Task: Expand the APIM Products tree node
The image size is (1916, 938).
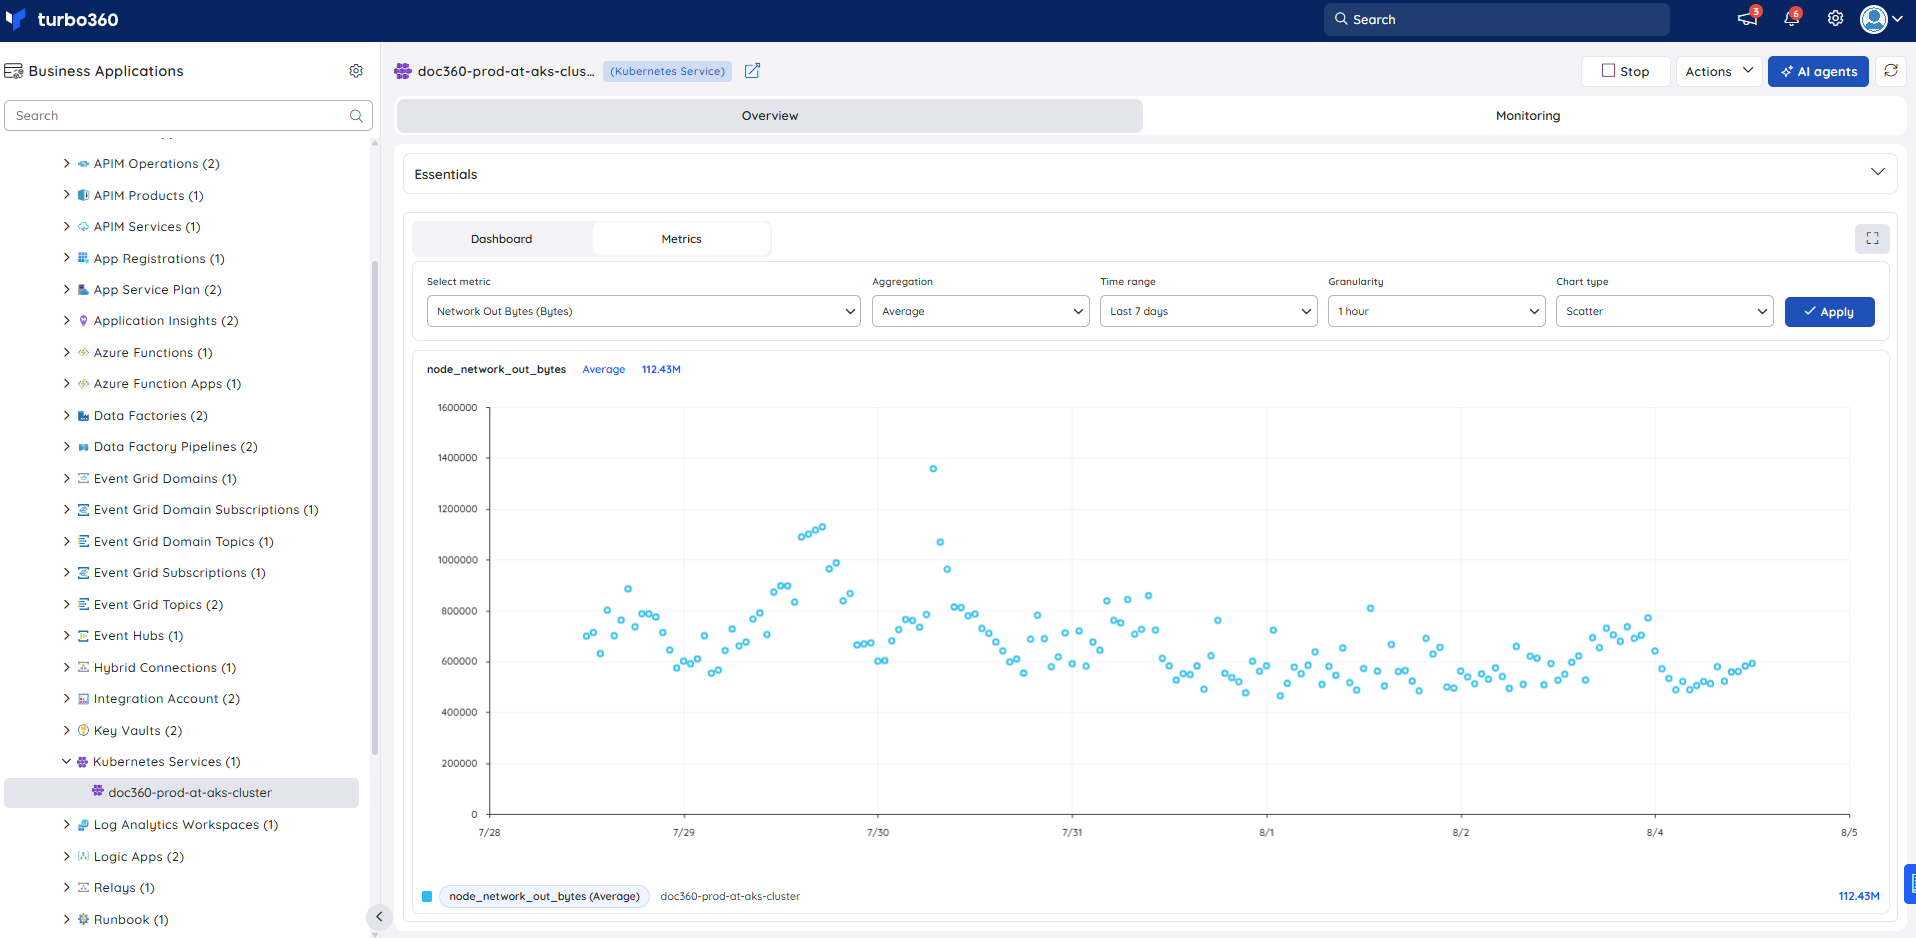Action: [67, 195]
